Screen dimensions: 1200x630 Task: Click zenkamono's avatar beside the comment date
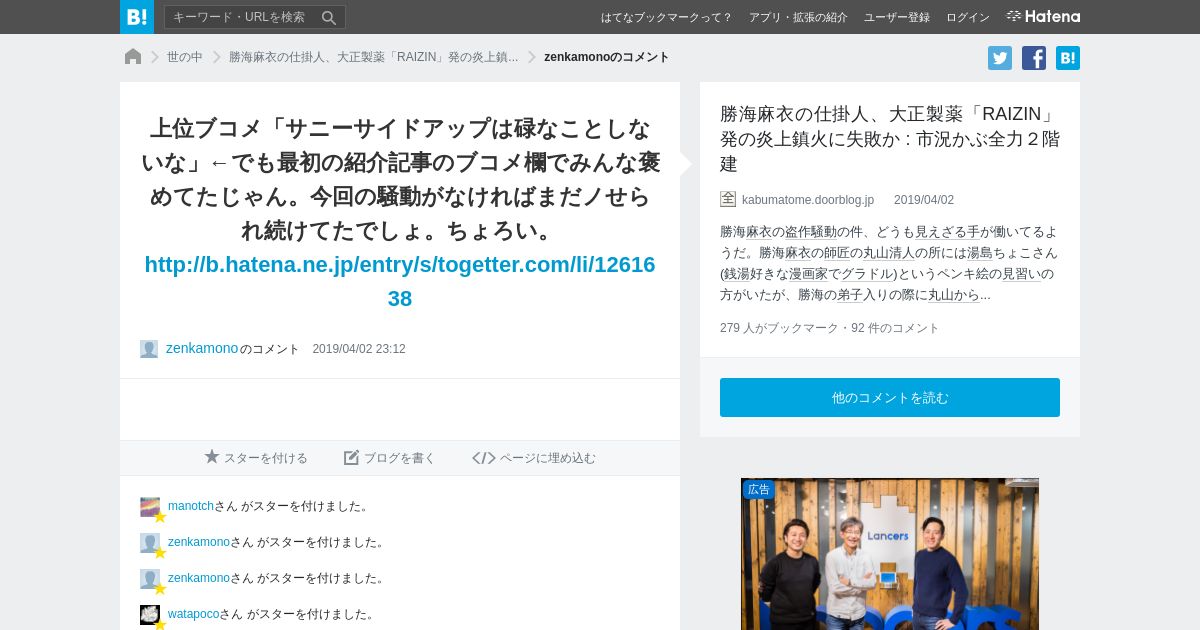coord(149,349)
